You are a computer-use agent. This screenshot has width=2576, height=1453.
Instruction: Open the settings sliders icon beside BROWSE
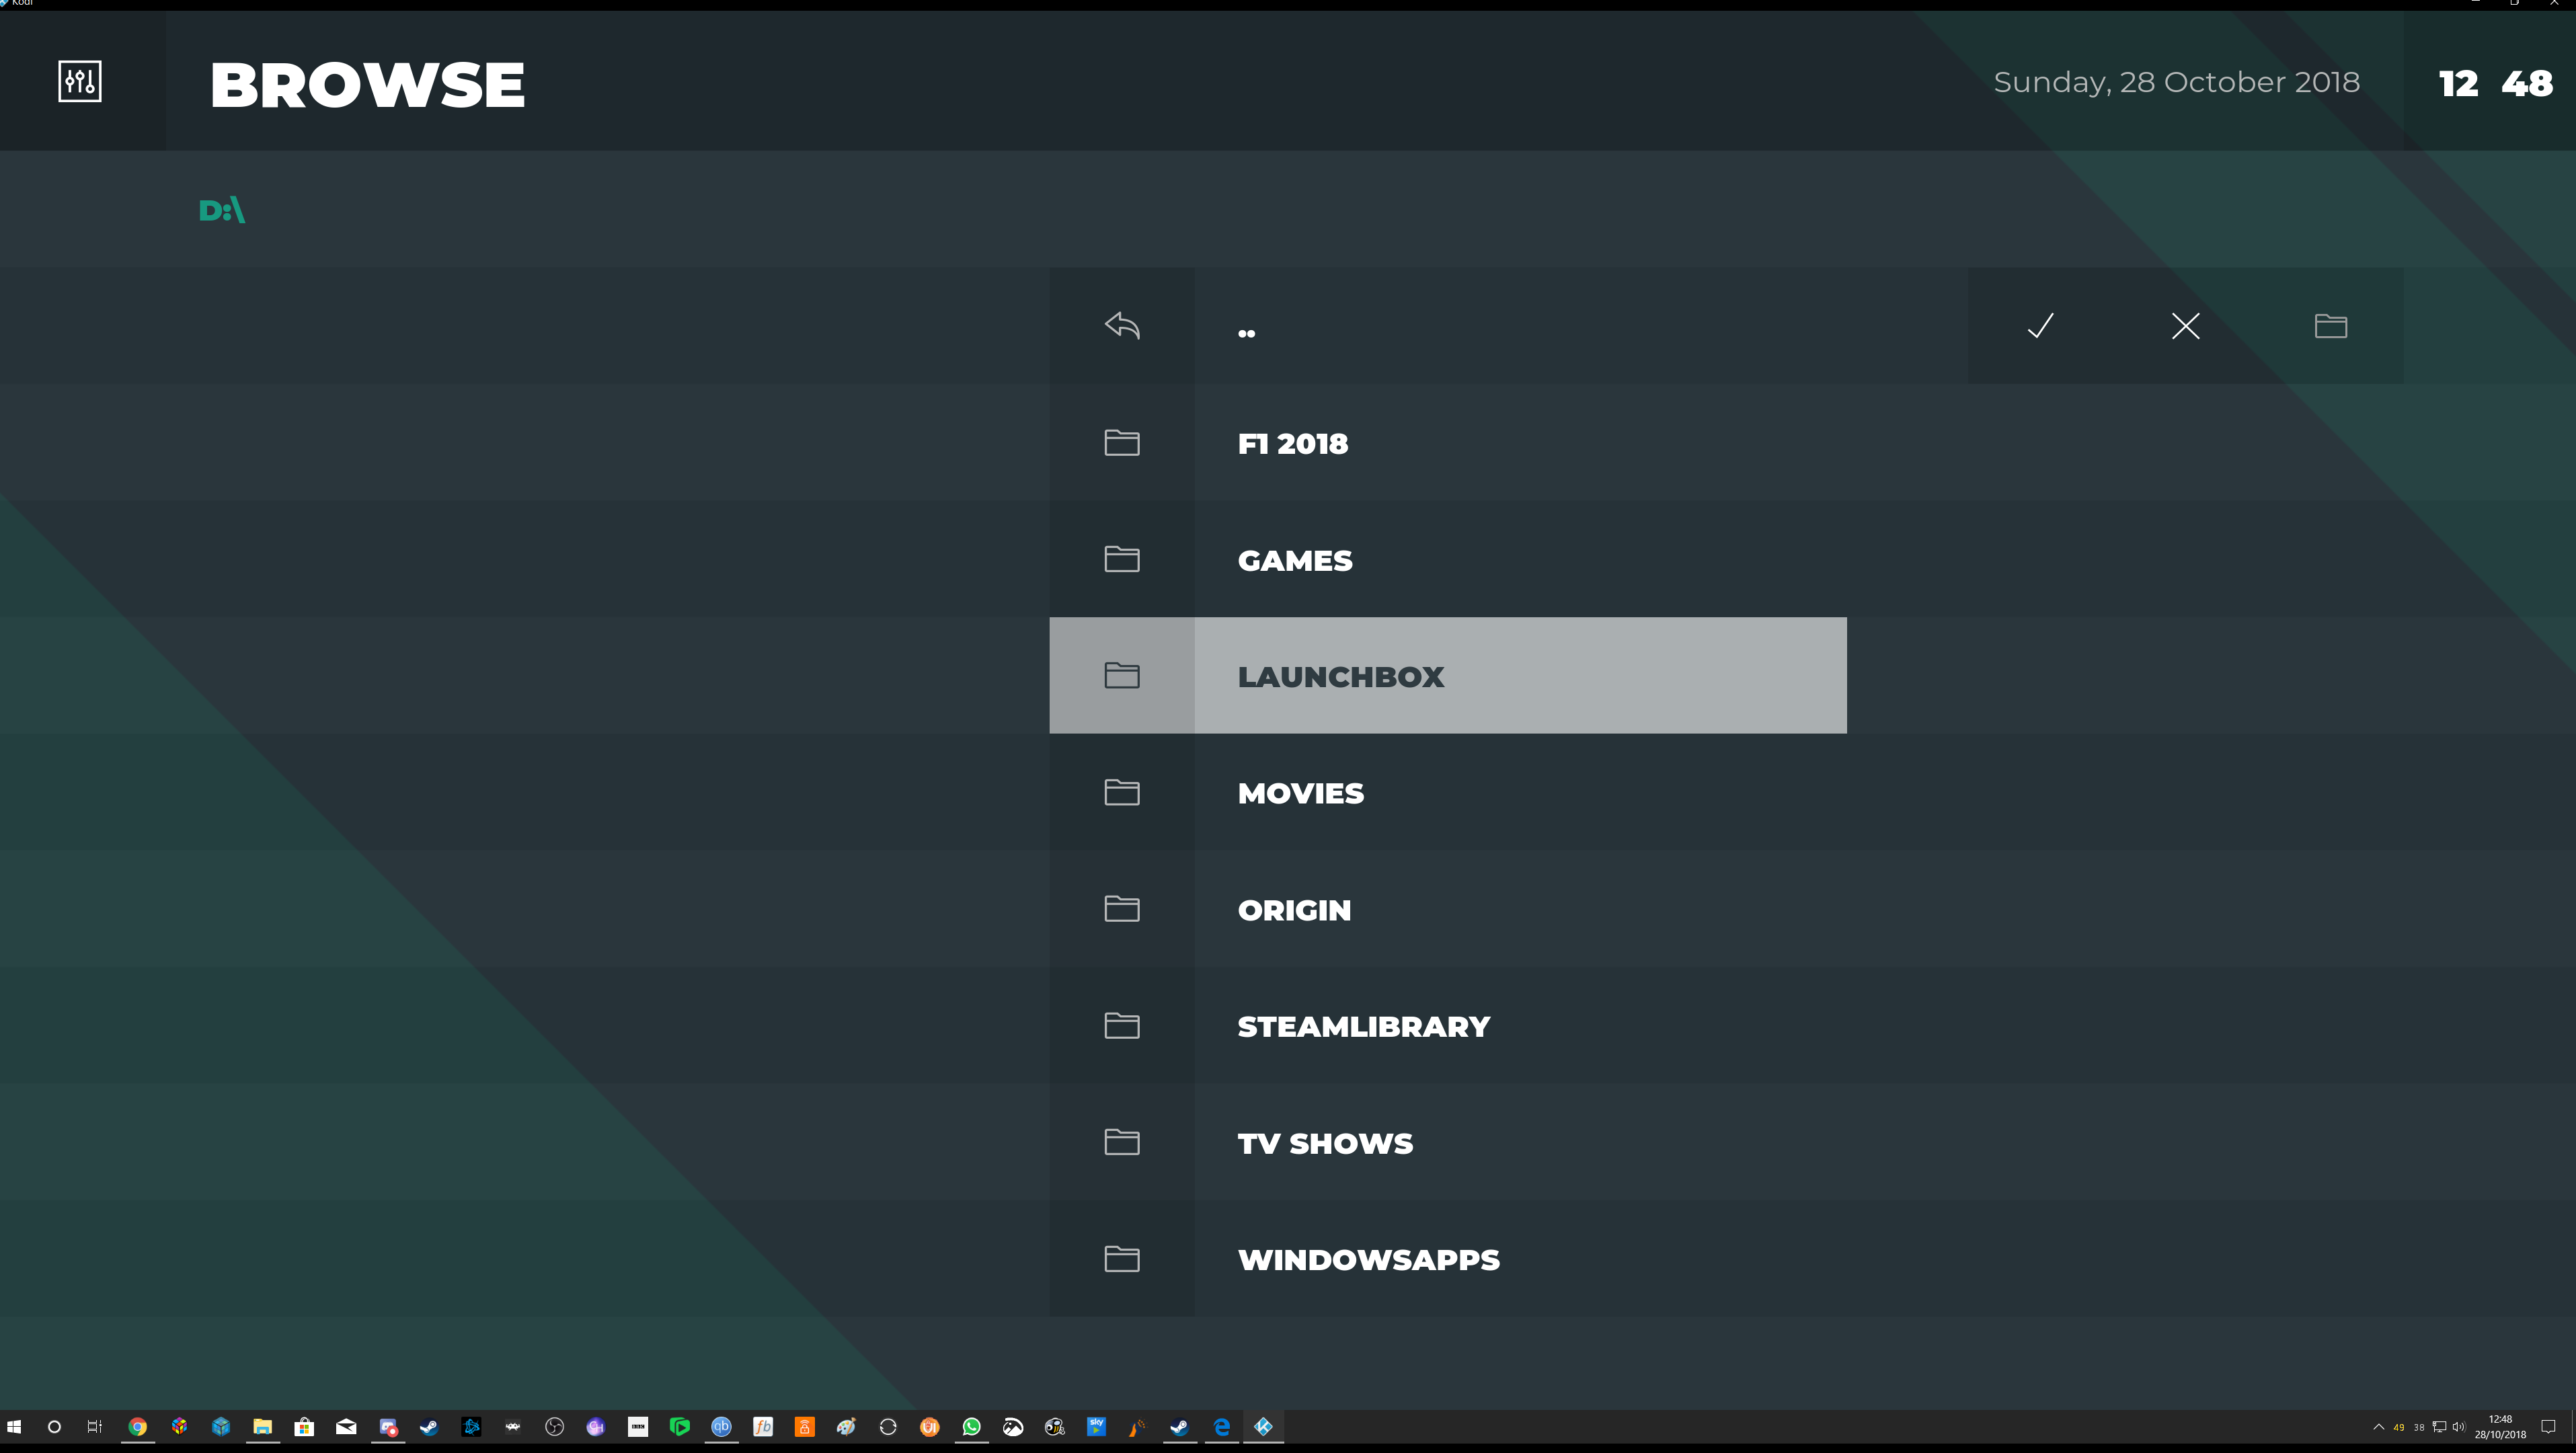tap(80, 81)
